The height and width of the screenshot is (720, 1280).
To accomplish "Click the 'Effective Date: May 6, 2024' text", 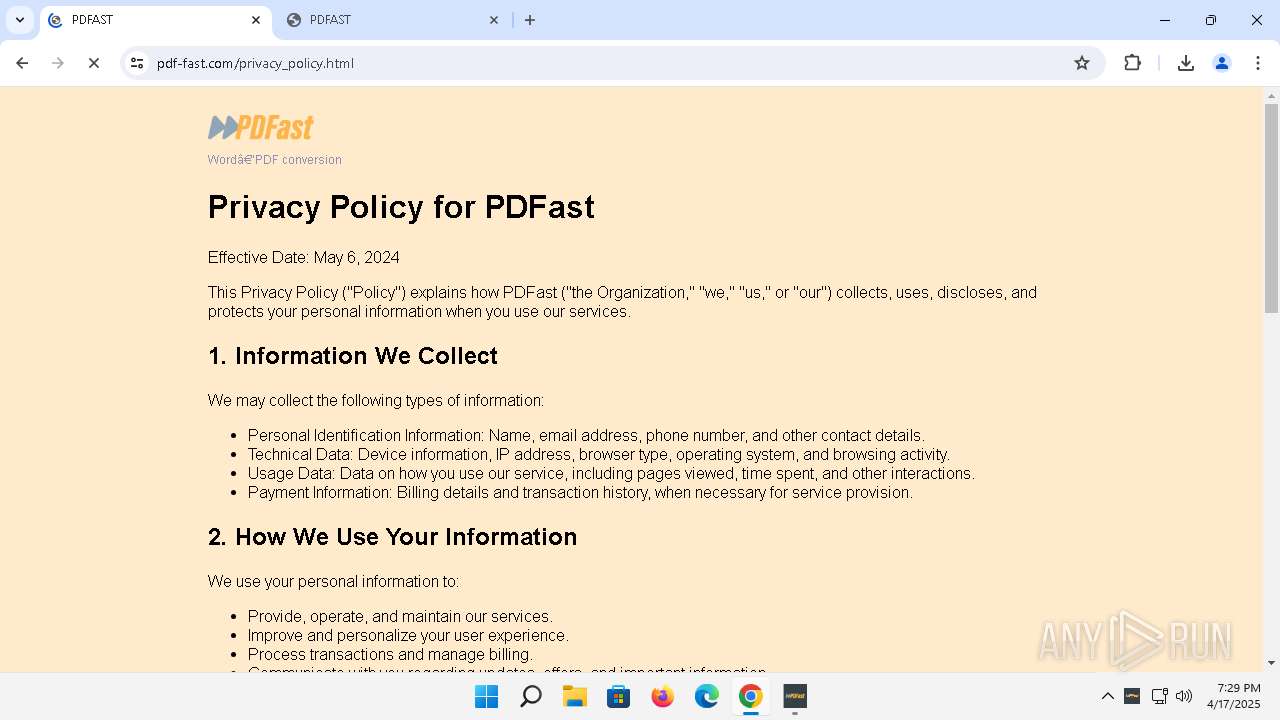I will pos(304,257).
